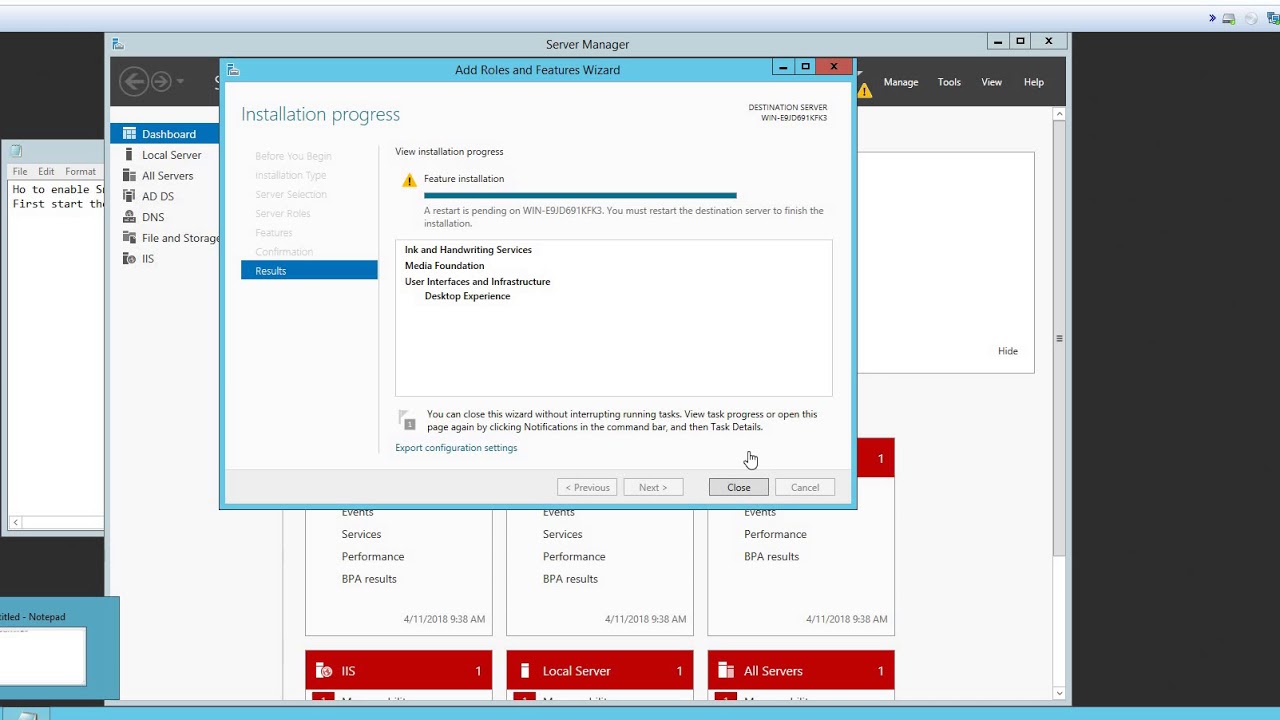Click User Interfaces and Infrastructure entry
Viewport: 1280px width, 720px height.
pos(477,282)
